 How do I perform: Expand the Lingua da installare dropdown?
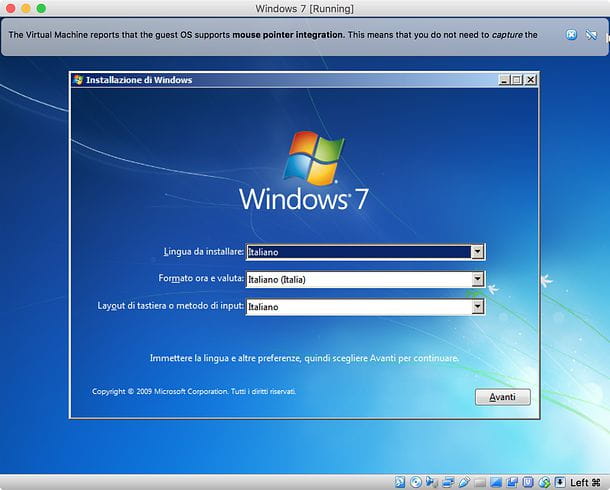click(x=477, y=253)
